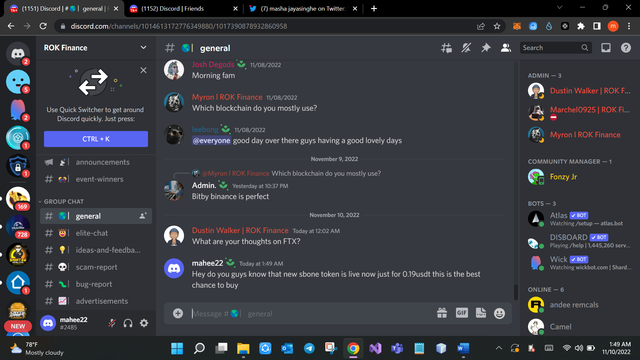
Task: Open the gift Nitro icon
Action: pyautogui.click(x=442, y=313)
